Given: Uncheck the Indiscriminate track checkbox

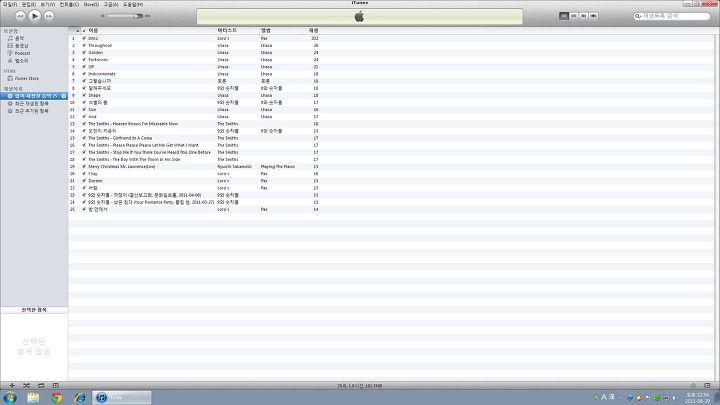Looking at the screenshot, I should pos(84,74).
